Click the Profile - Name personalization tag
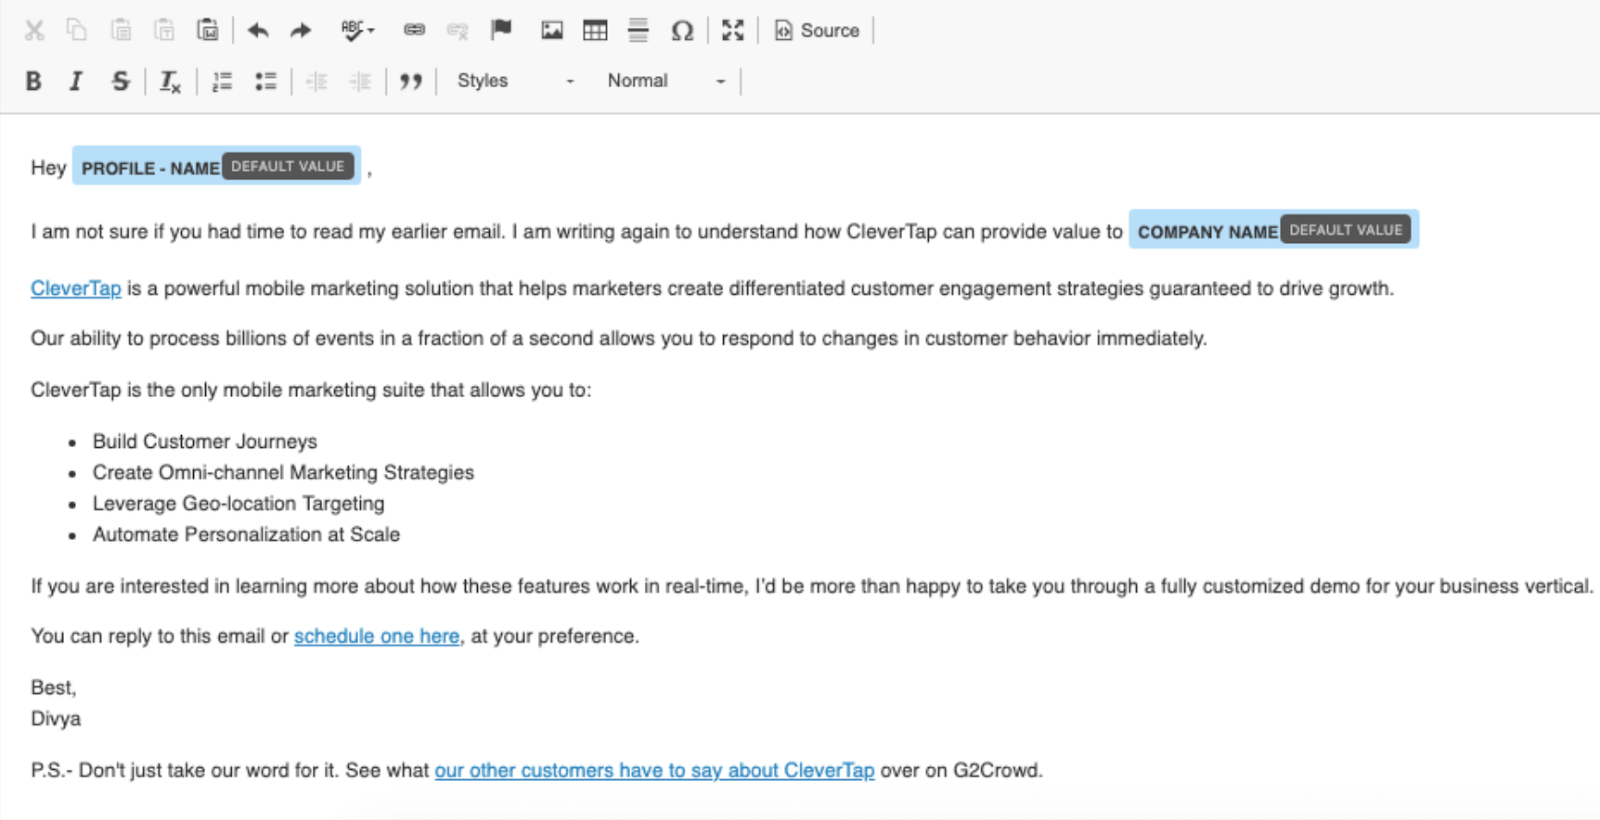Screen dimensions: 1600x820 click(x=150, y=168)
